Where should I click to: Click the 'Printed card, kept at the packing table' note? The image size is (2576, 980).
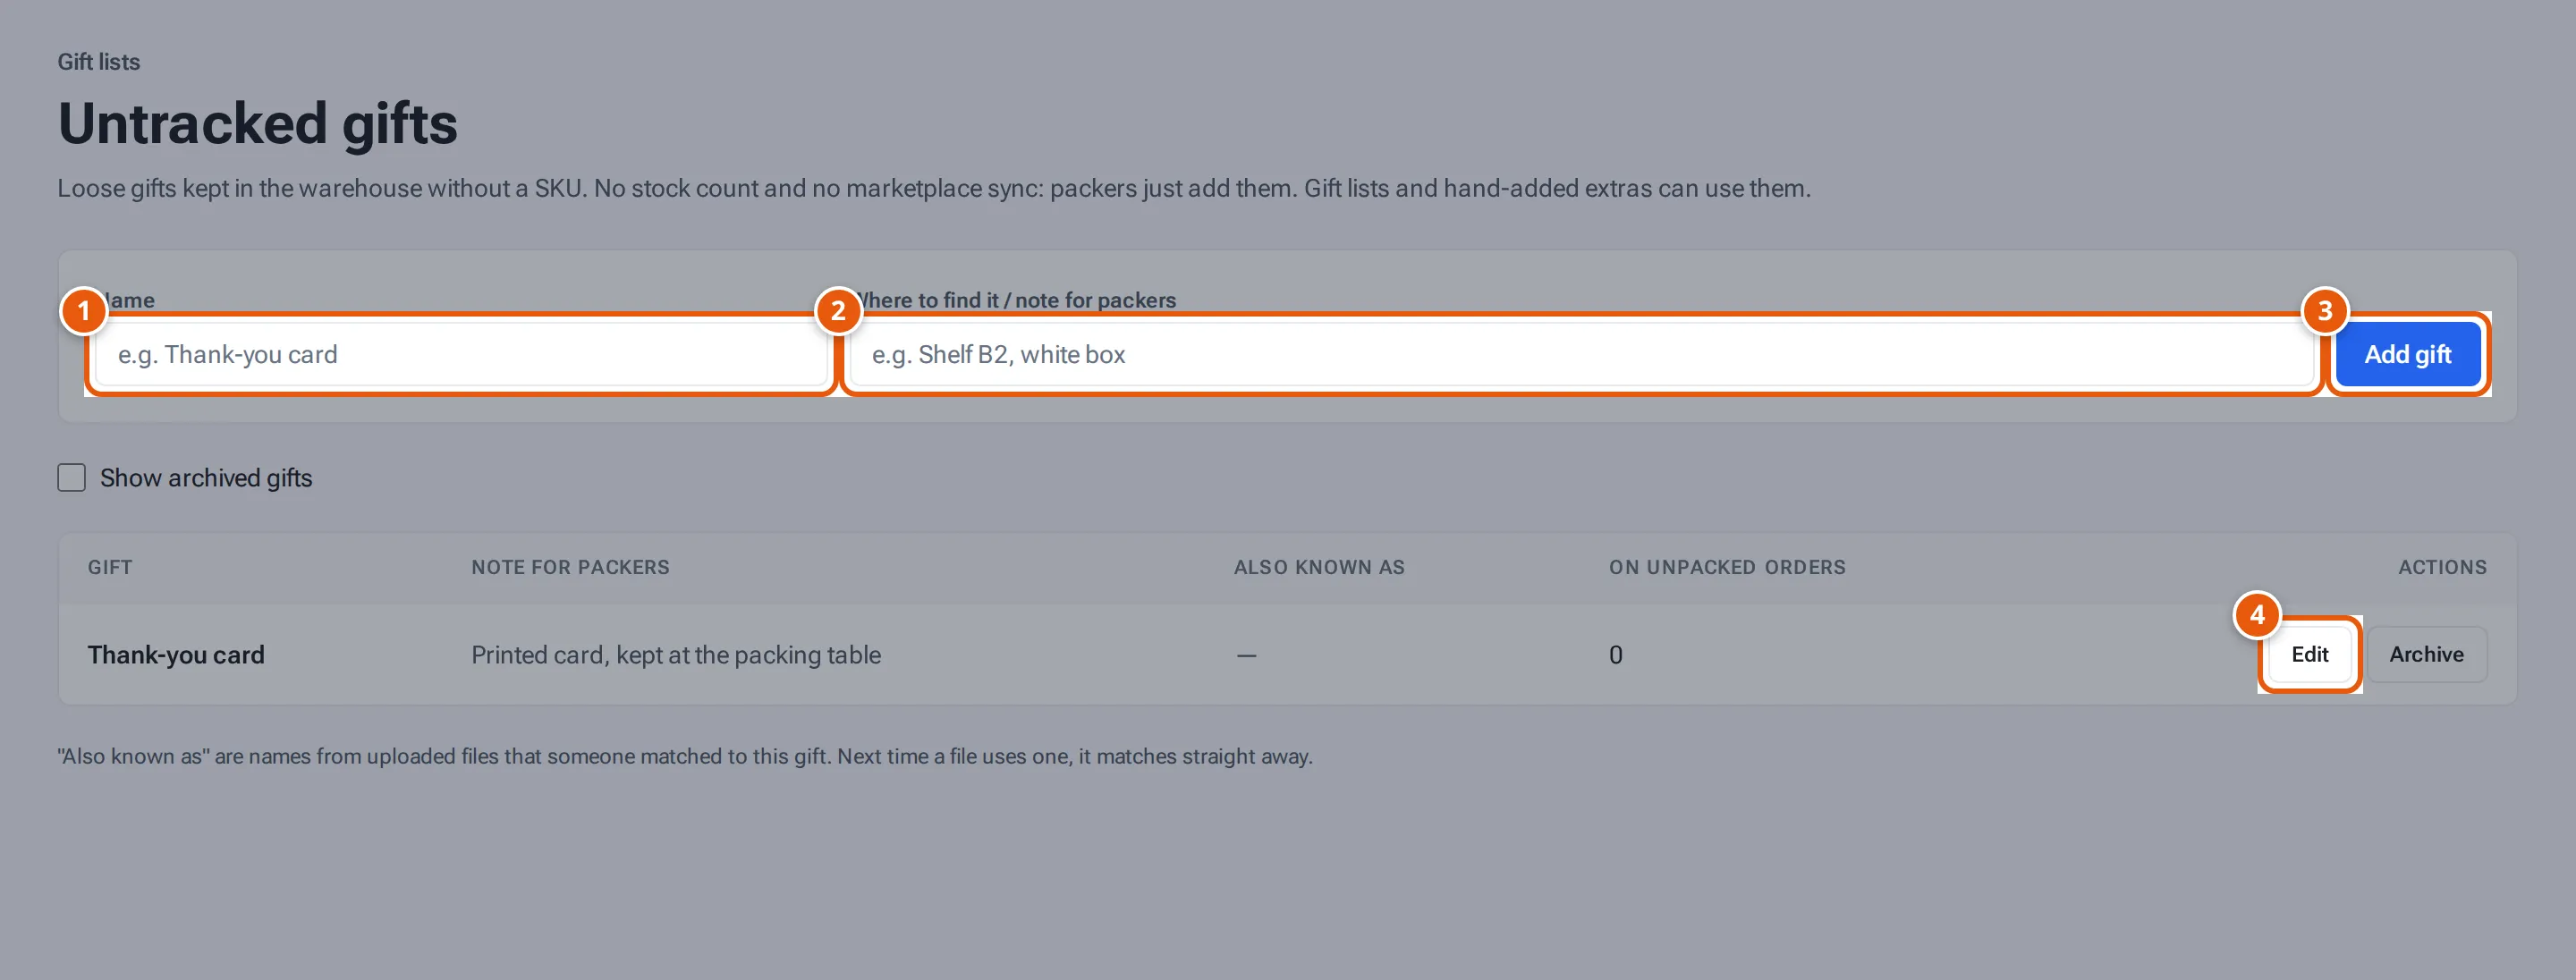676,655
